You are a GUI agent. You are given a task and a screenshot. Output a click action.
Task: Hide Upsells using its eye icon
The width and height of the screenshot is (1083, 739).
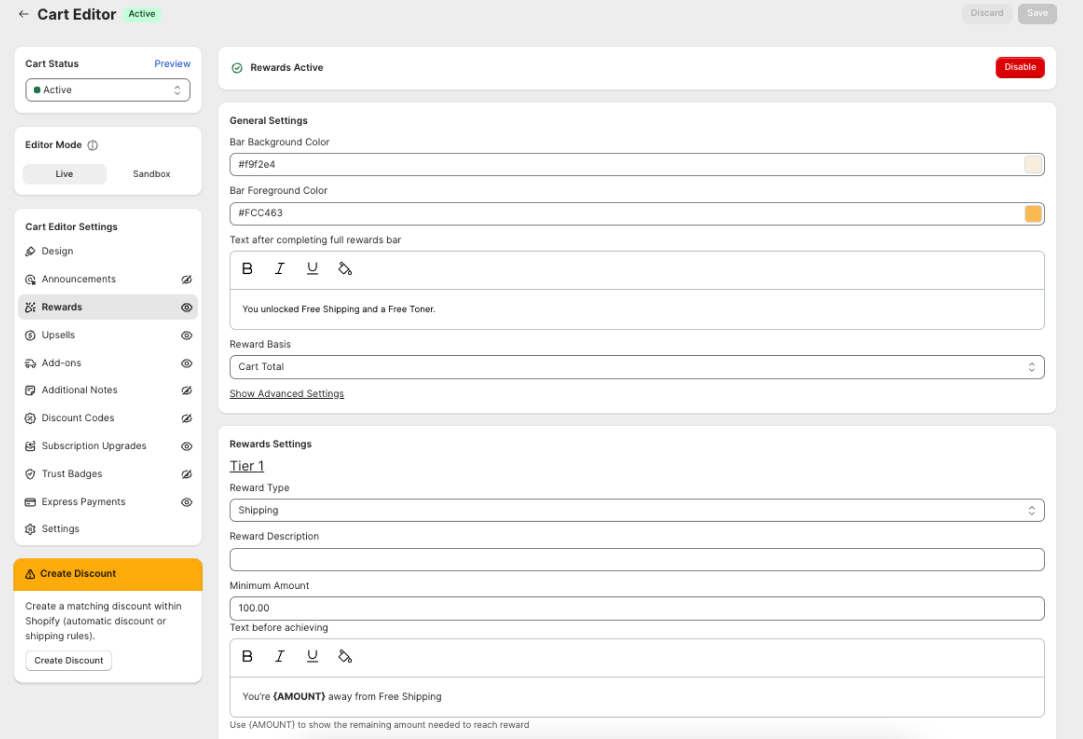click(x=186, y=335)
